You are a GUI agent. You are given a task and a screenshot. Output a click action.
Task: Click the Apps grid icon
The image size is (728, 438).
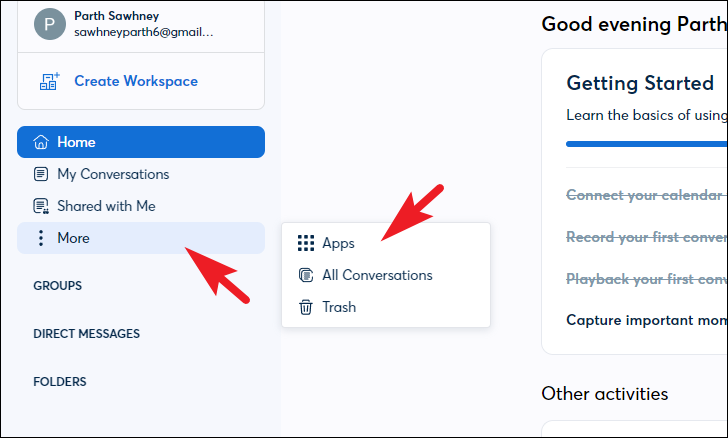pos(306,243)
